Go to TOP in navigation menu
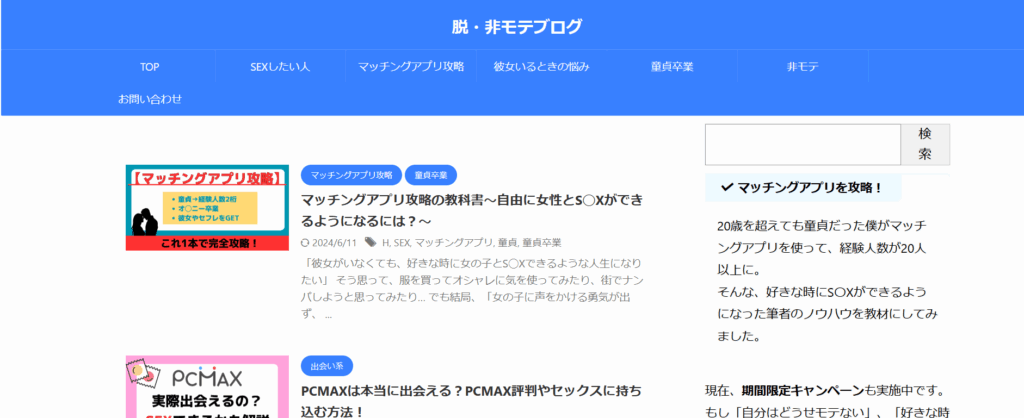The image size is (1024, 418). 150,67
